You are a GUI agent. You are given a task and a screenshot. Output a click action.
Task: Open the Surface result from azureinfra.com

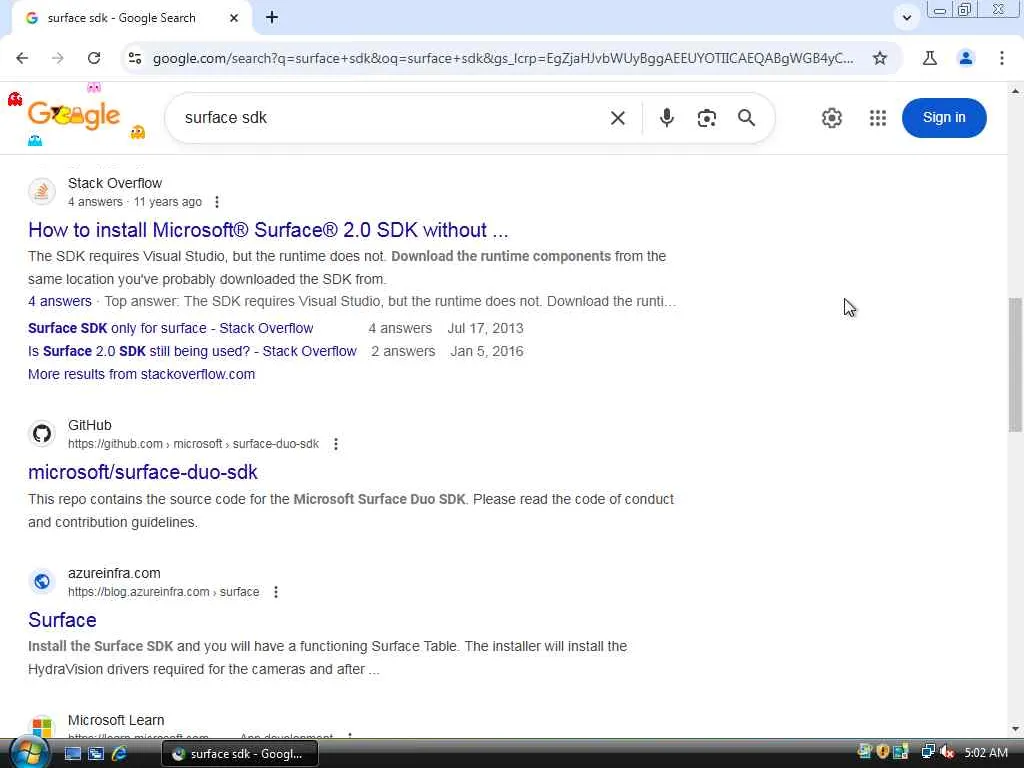pyautogui.click(x=62, y=620)
